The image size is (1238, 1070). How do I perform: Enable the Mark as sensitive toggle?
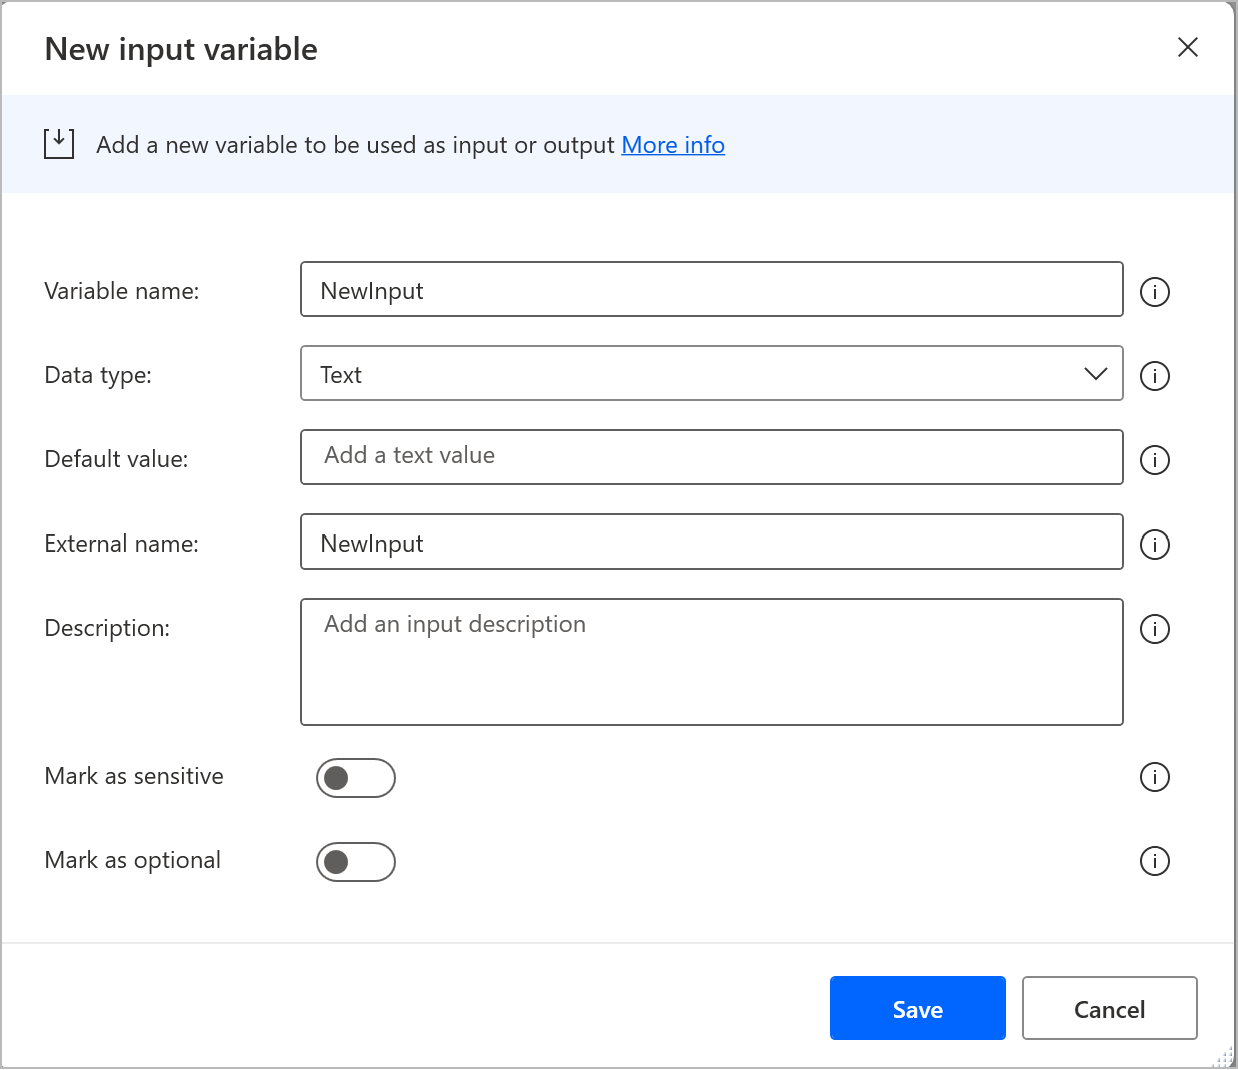[x=356, y=777]
